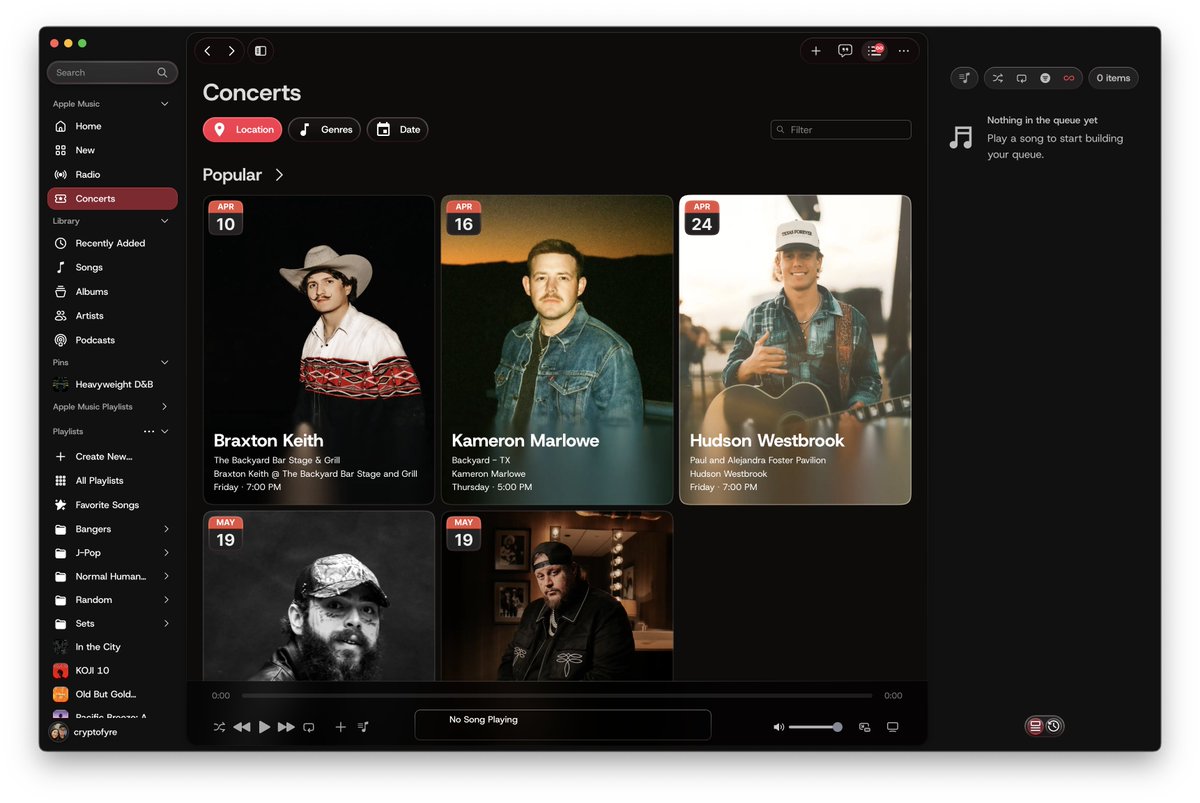Collapse the Library section
The image size is (1200, 803).
coord(165,221)
